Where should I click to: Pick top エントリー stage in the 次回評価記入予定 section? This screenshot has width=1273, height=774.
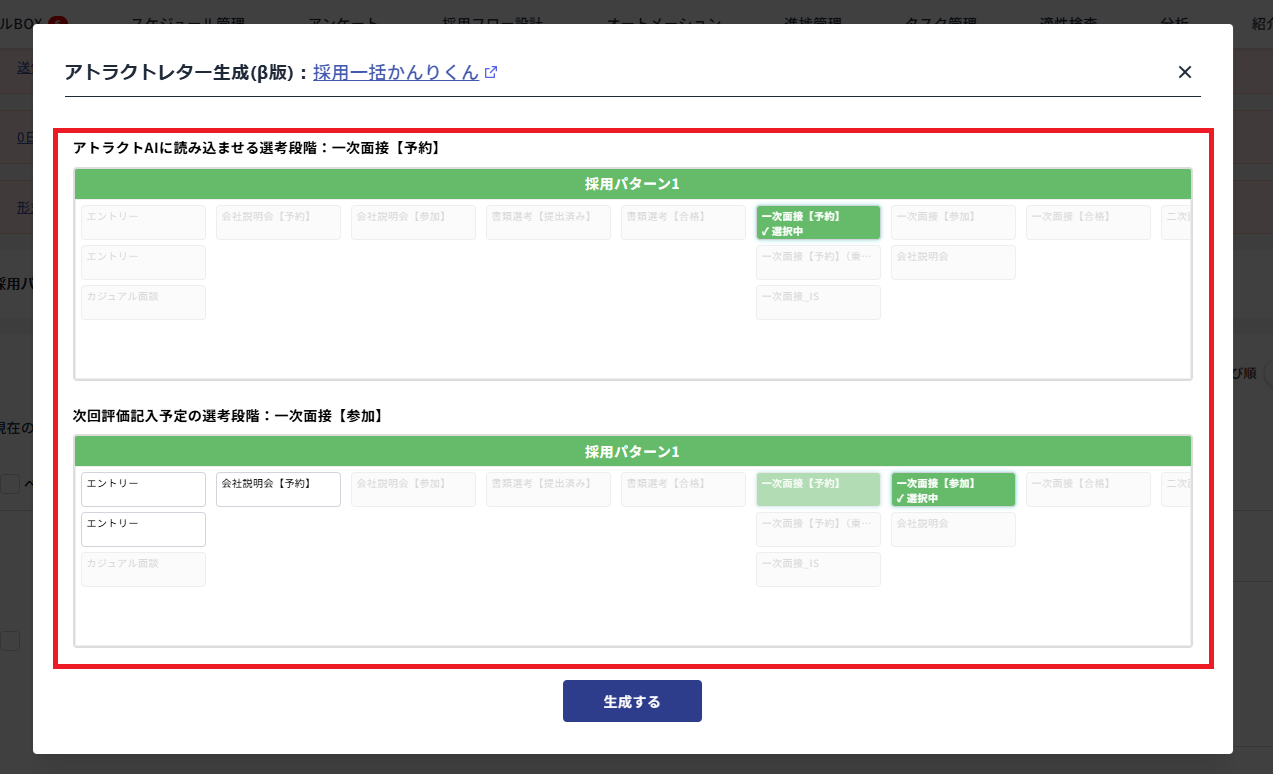pos(143,490)
